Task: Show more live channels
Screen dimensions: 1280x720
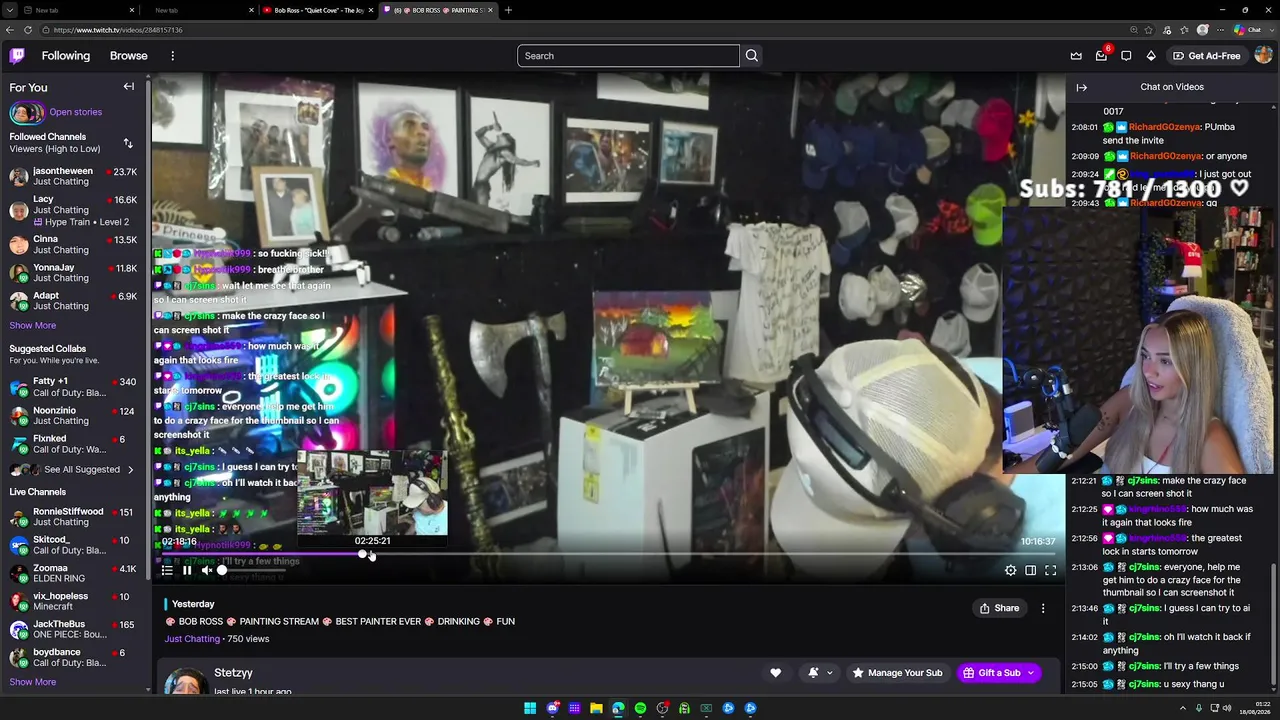Action: (x=33, y=682)
